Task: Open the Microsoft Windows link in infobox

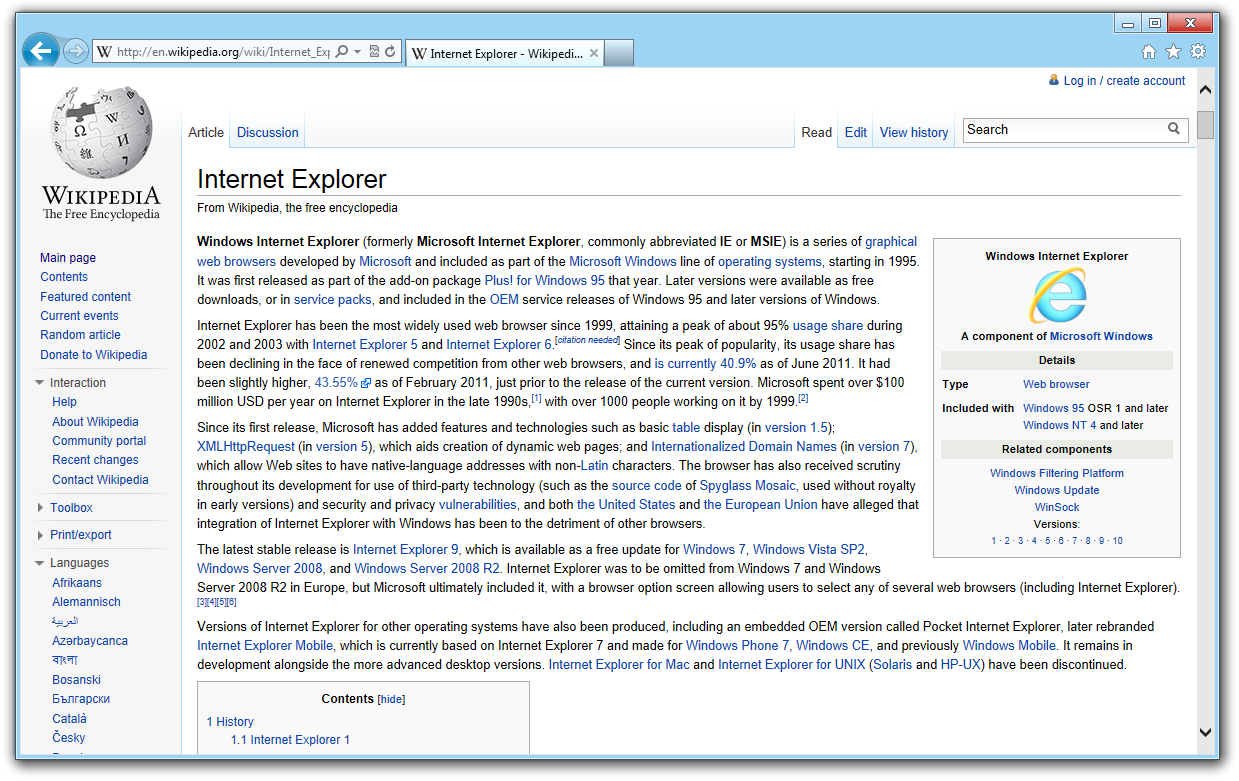Action: [x=1101, y=336]
